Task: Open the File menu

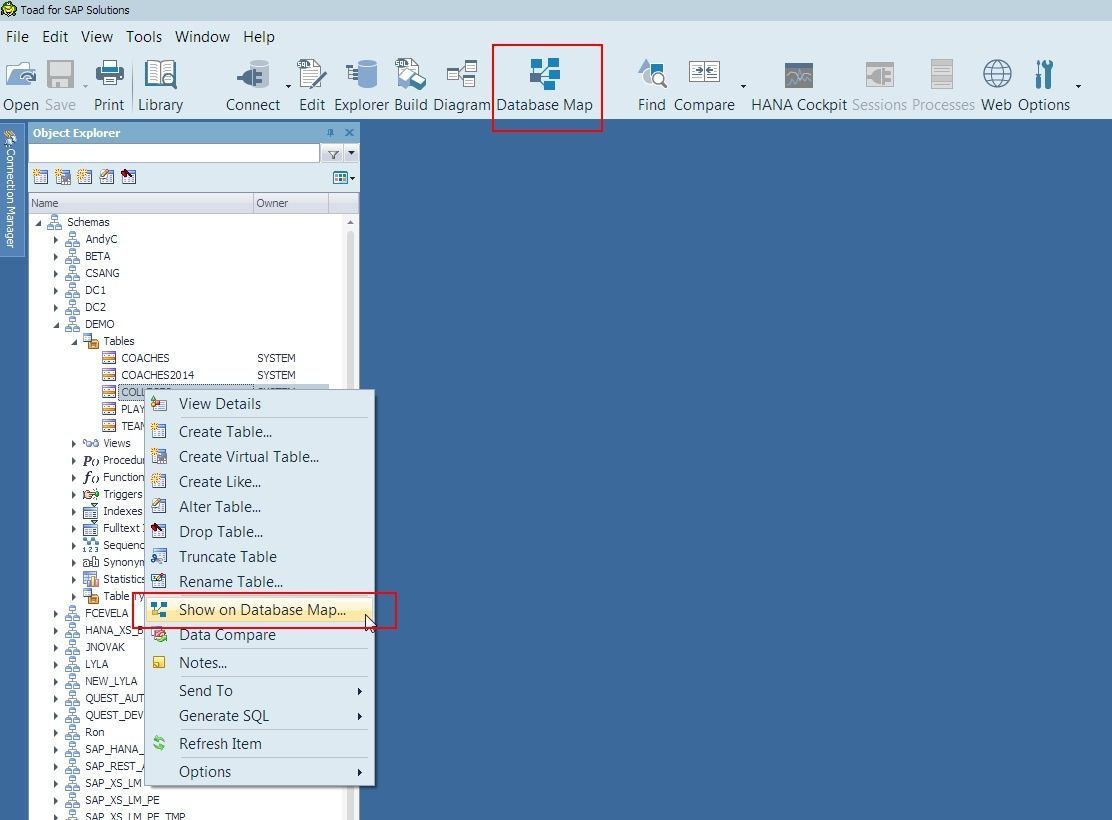Action: tap(17, 37)
